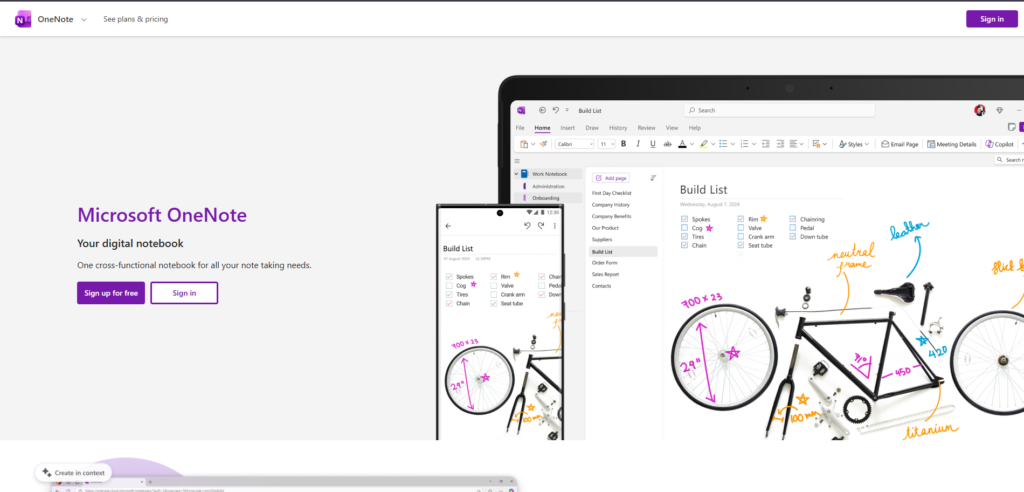The width and height of the screenshot is (1024, 492).
Task: Open the Create in context button
Action: click(x=73, y=472)
